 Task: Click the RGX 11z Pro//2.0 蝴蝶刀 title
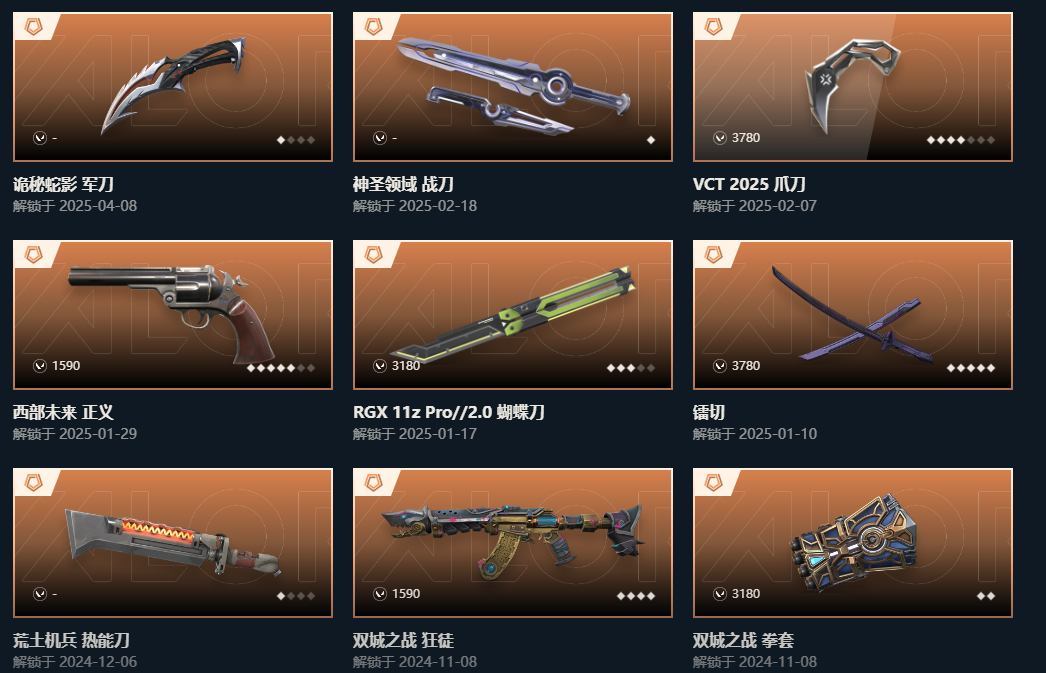(x=448, y=412)
